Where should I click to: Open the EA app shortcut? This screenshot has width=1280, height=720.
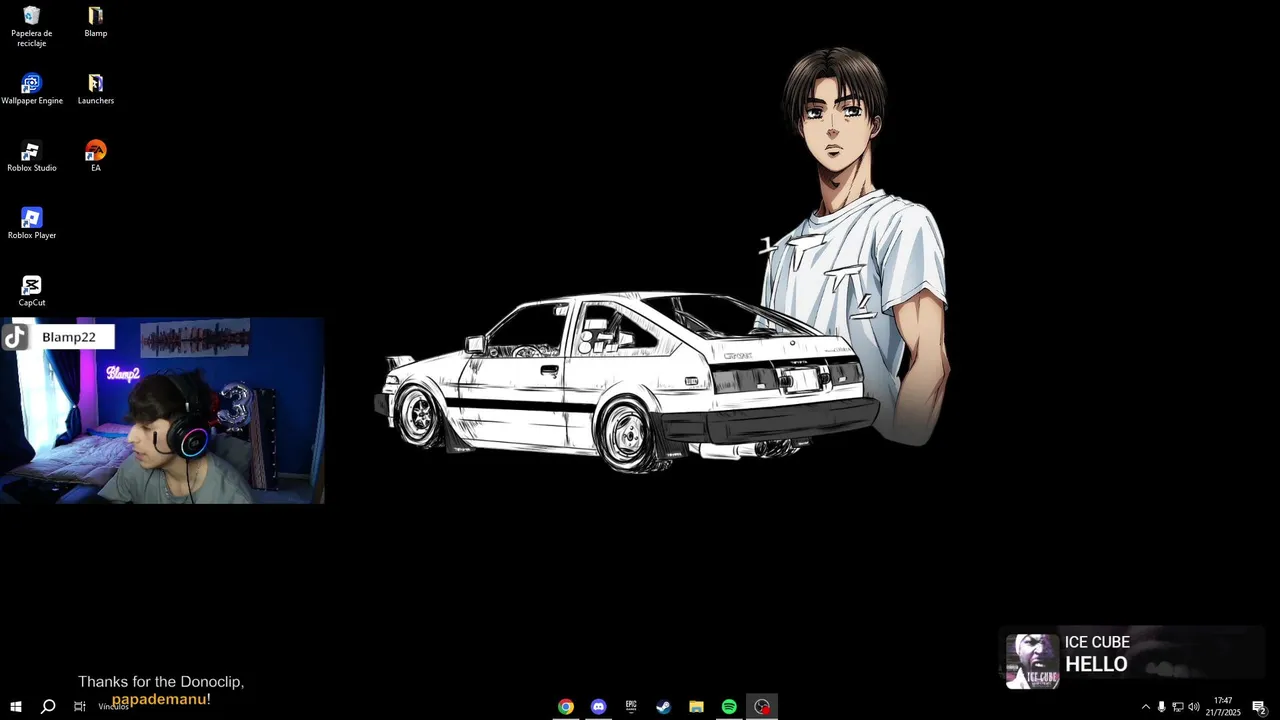95,156
